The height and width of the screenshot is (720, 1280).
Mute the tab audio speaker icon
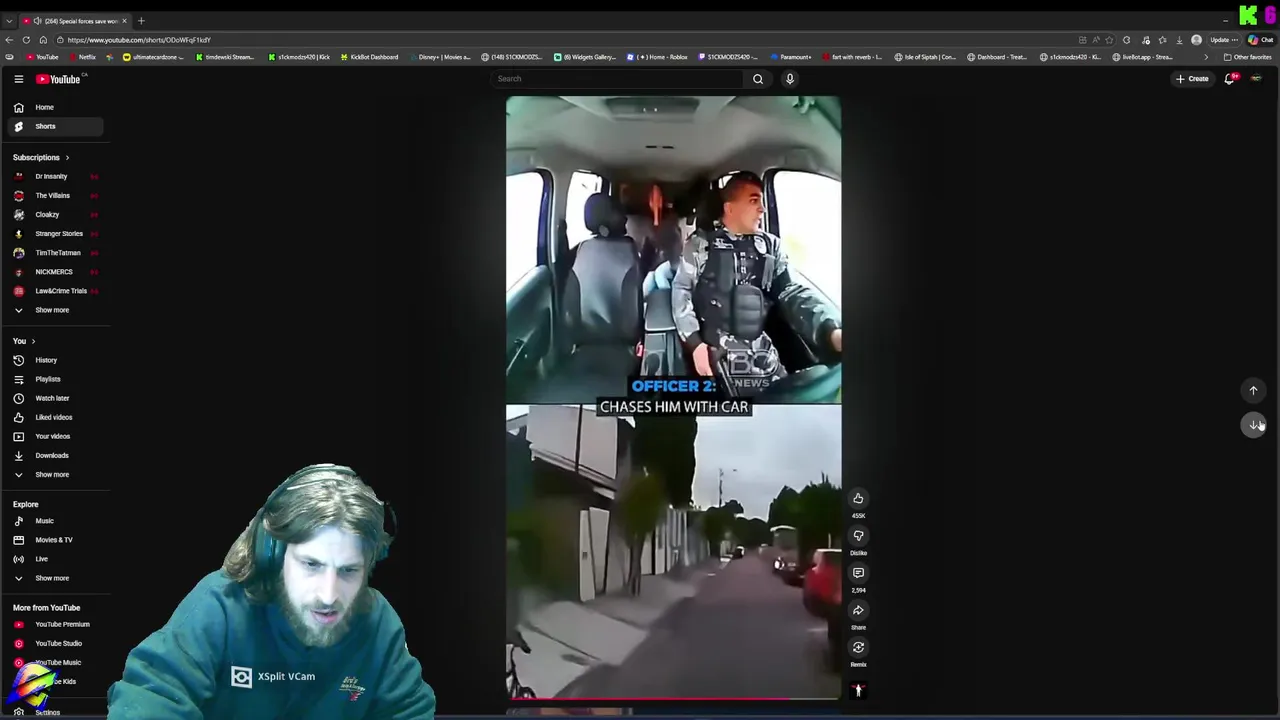[37, 21]
